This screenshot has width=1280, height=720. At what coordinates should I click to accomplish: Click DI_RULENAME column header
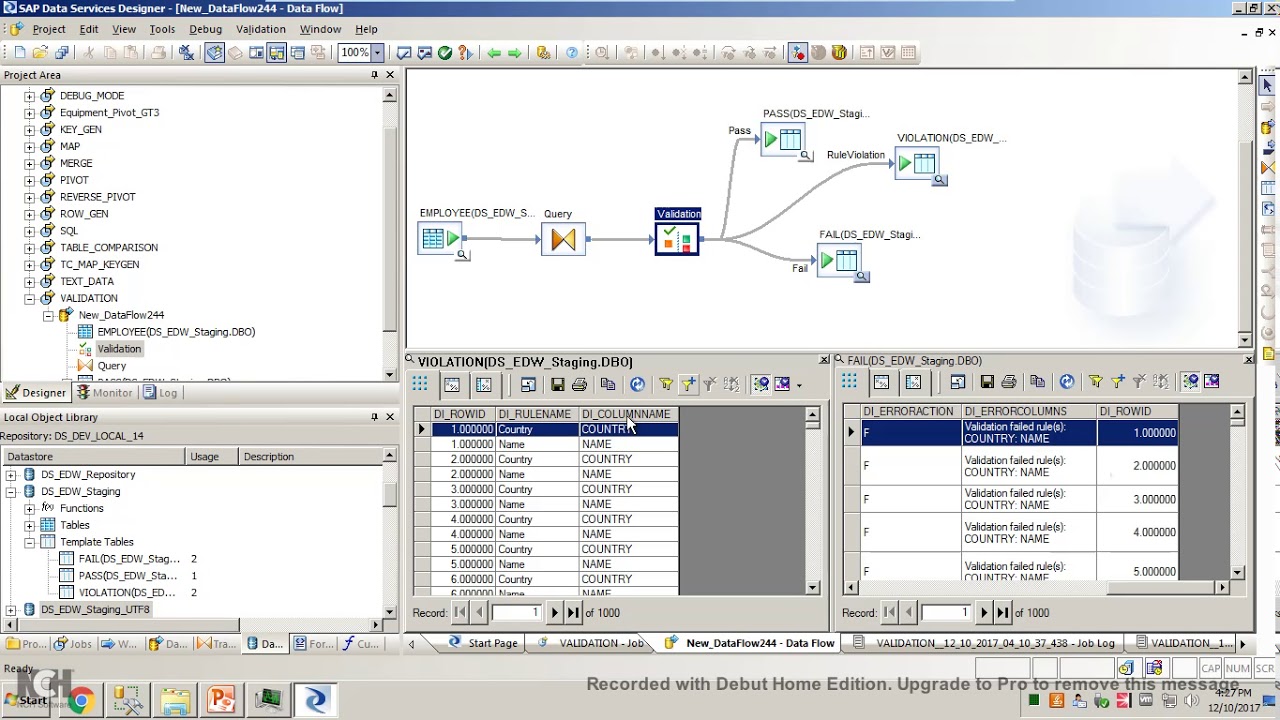535,414
